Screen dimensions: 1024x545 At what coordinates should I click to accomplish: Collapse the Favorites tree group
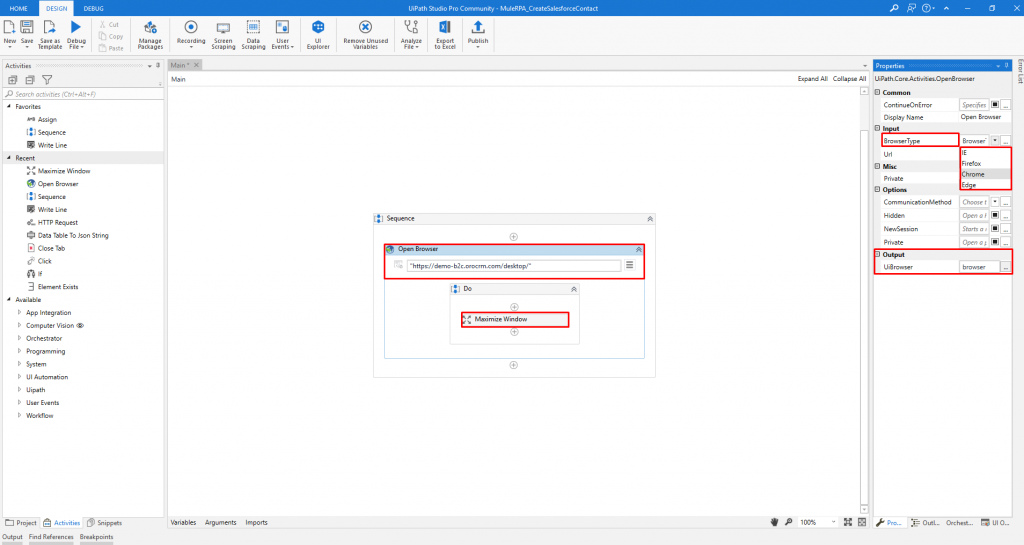[9, 106]
